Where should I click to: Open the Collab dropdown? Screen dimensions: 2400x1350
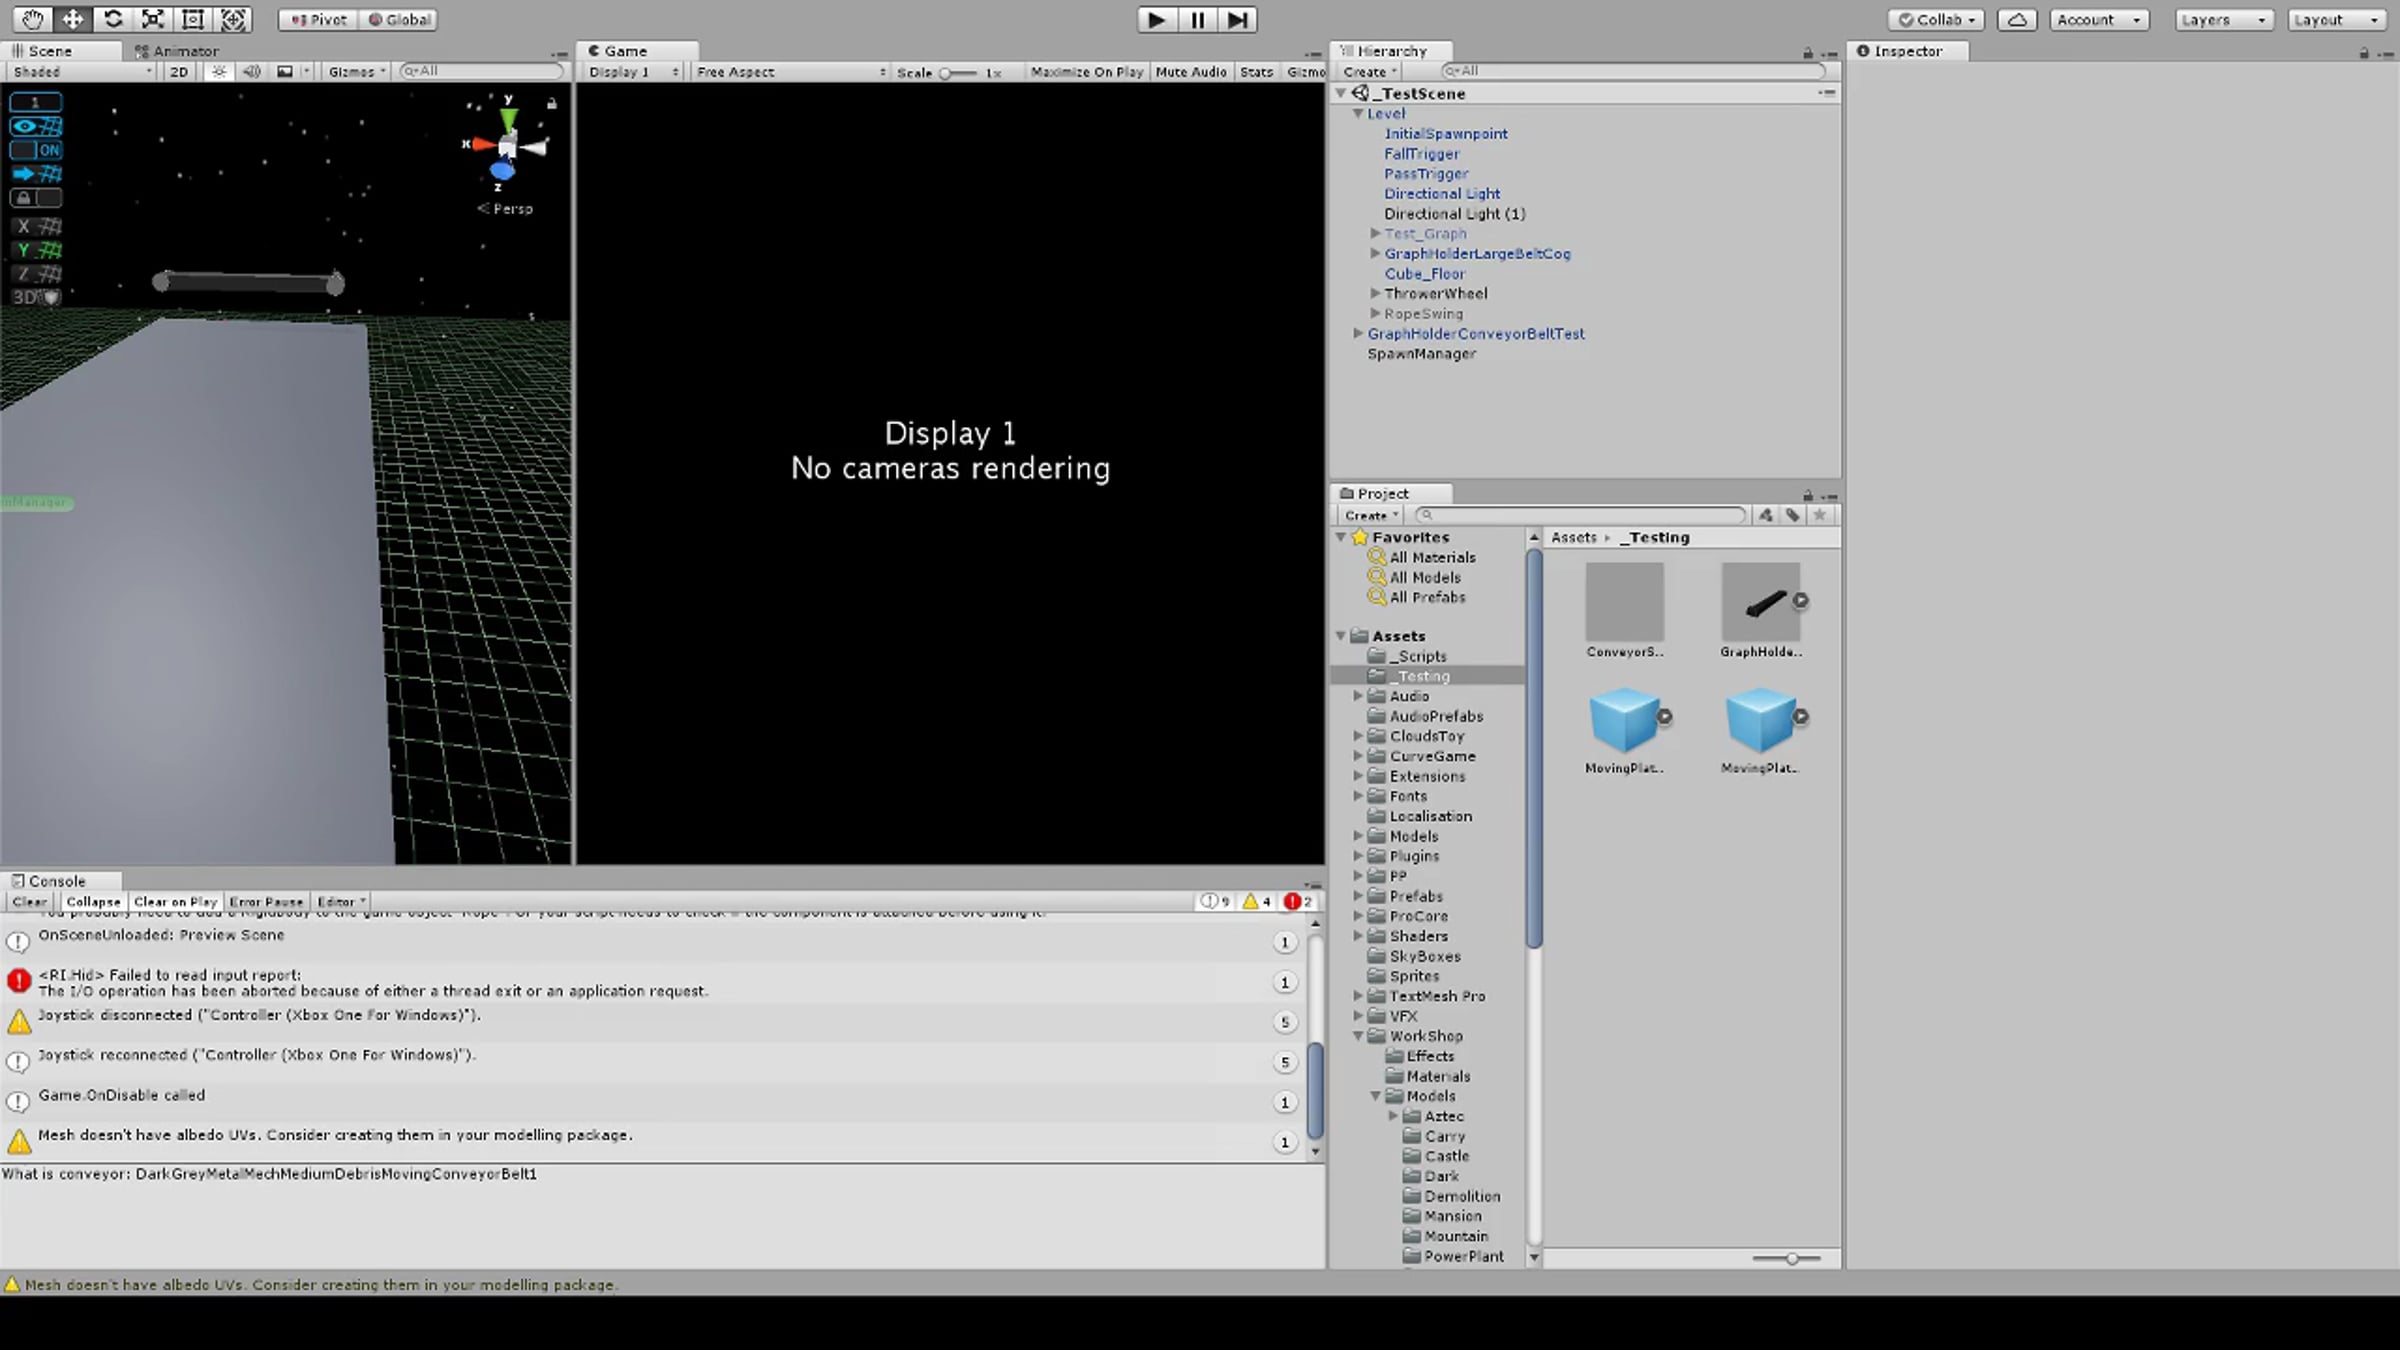coord(1937,19)
